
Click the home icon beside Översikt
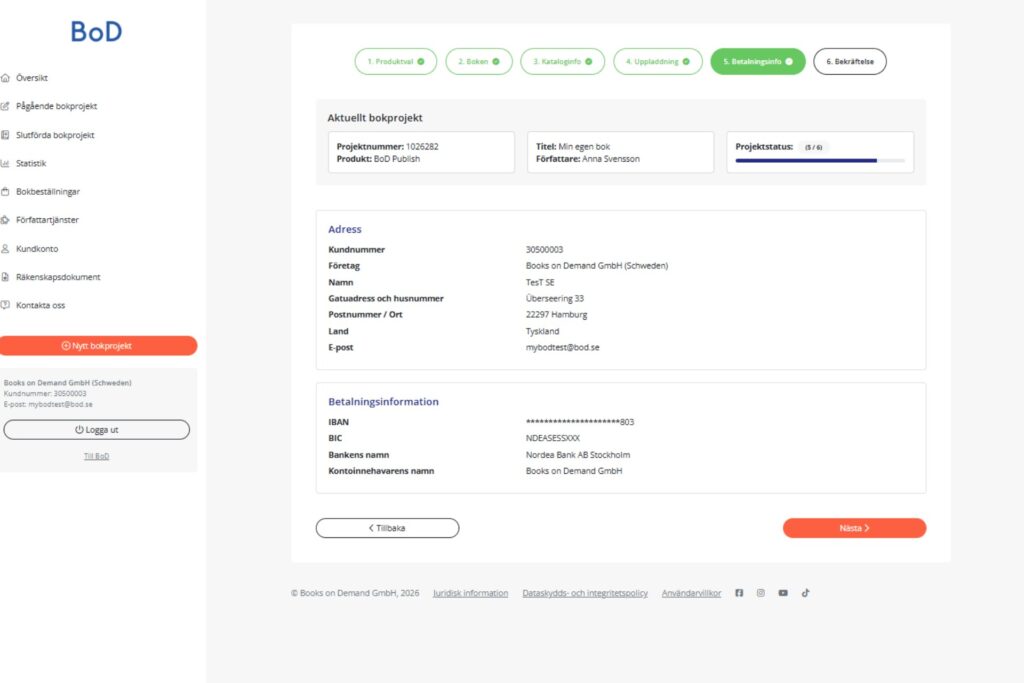point(5,78)
